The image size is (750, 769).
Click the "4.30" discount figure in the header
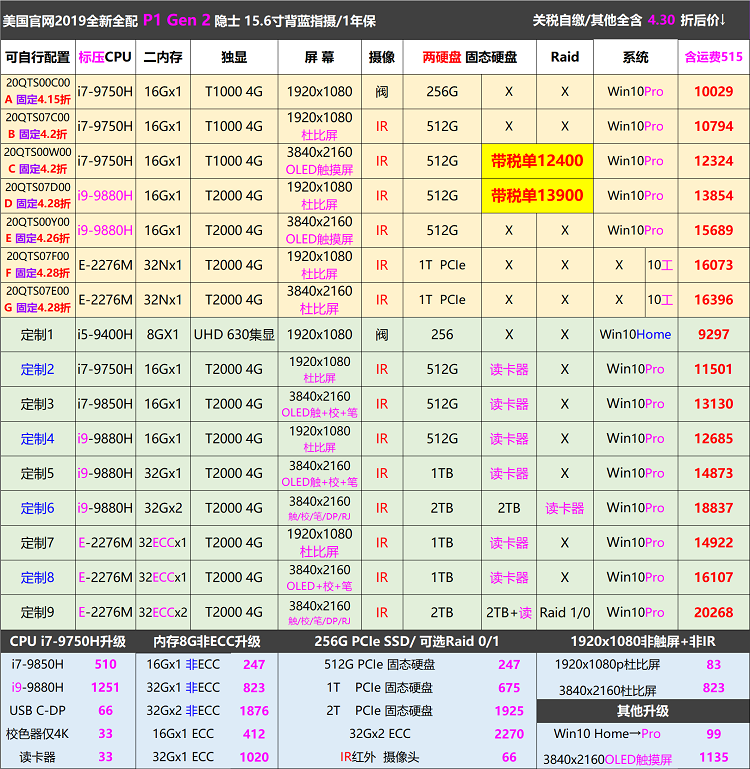[661, 20]
